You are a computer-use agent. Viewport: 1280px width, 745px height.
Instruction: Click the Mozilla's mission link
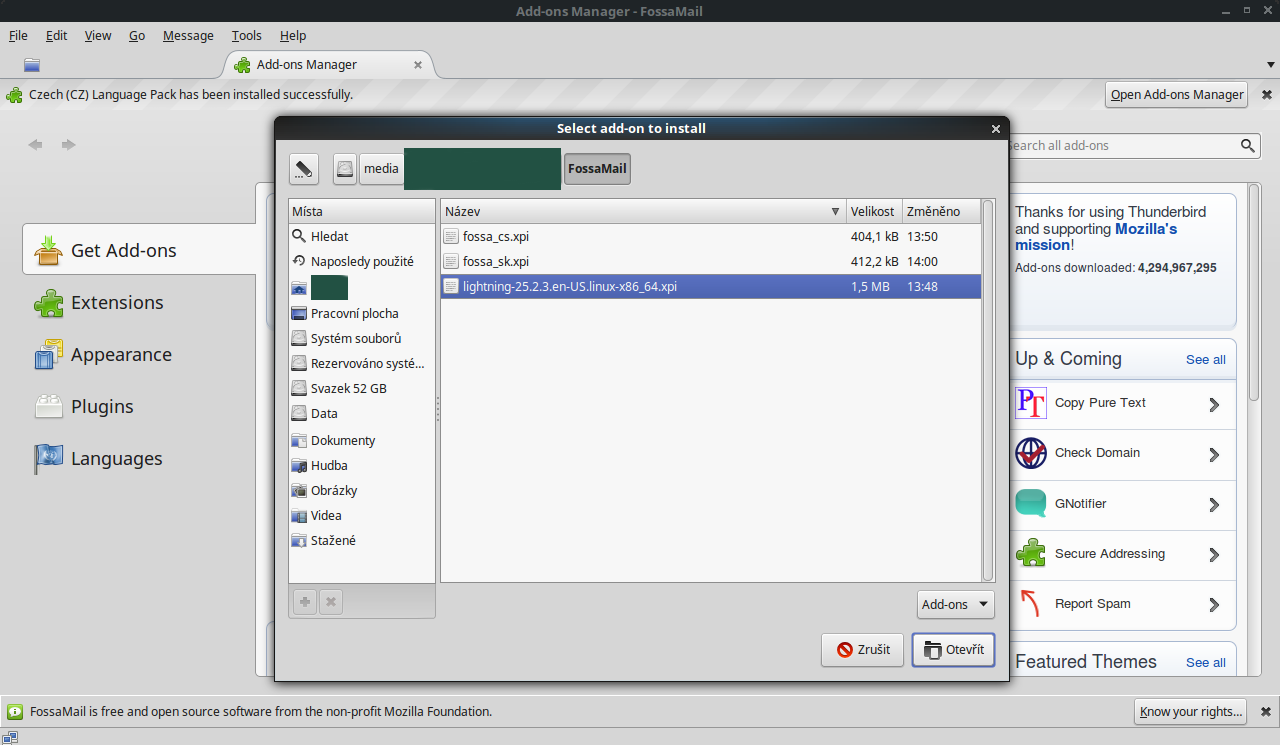click(x=1096, y=237)
